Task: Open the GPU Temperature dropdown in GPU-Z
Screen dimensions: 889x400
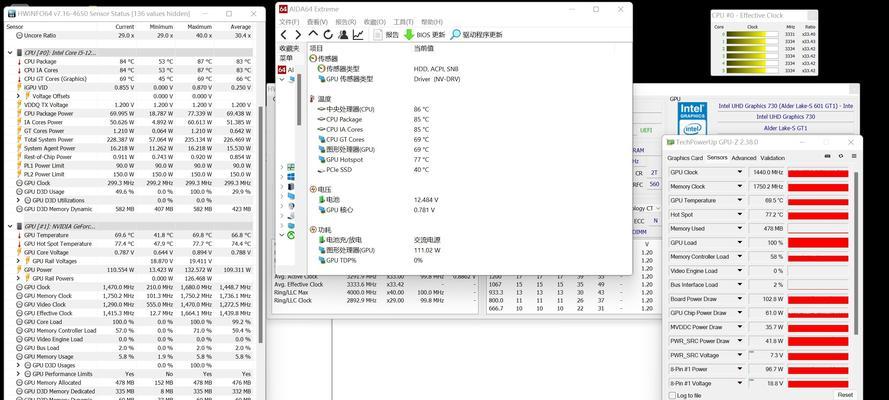Action: pyautogui.click(x=740, y=201)
